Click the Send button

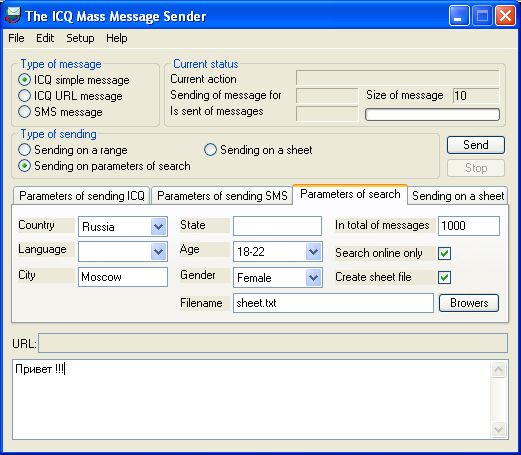pyautogui.click(x=476, y=145)
